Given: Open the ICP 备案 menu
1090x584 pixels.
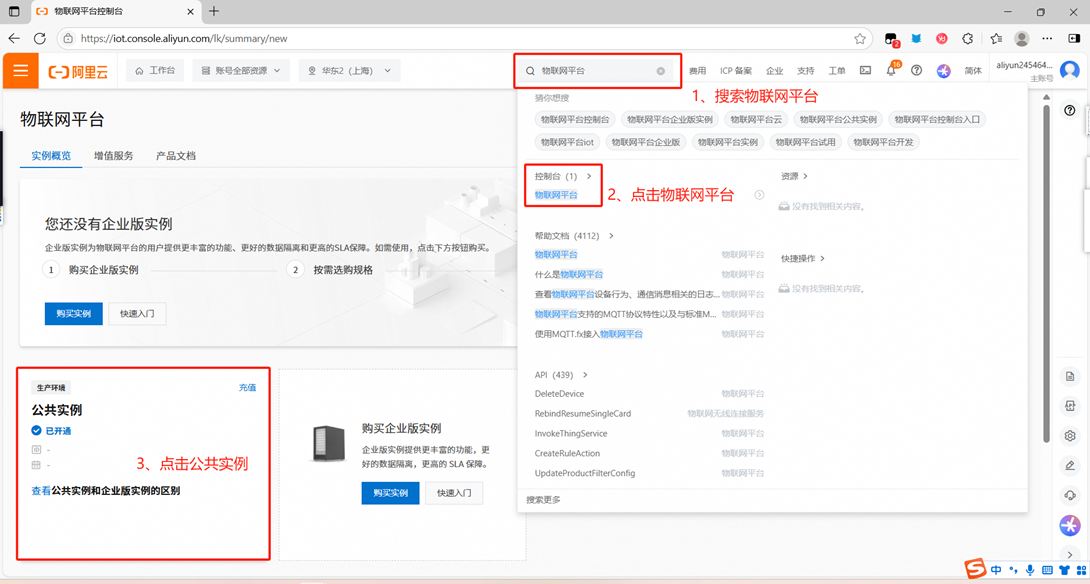Looking at the screenshot, I should click(736, 71).
